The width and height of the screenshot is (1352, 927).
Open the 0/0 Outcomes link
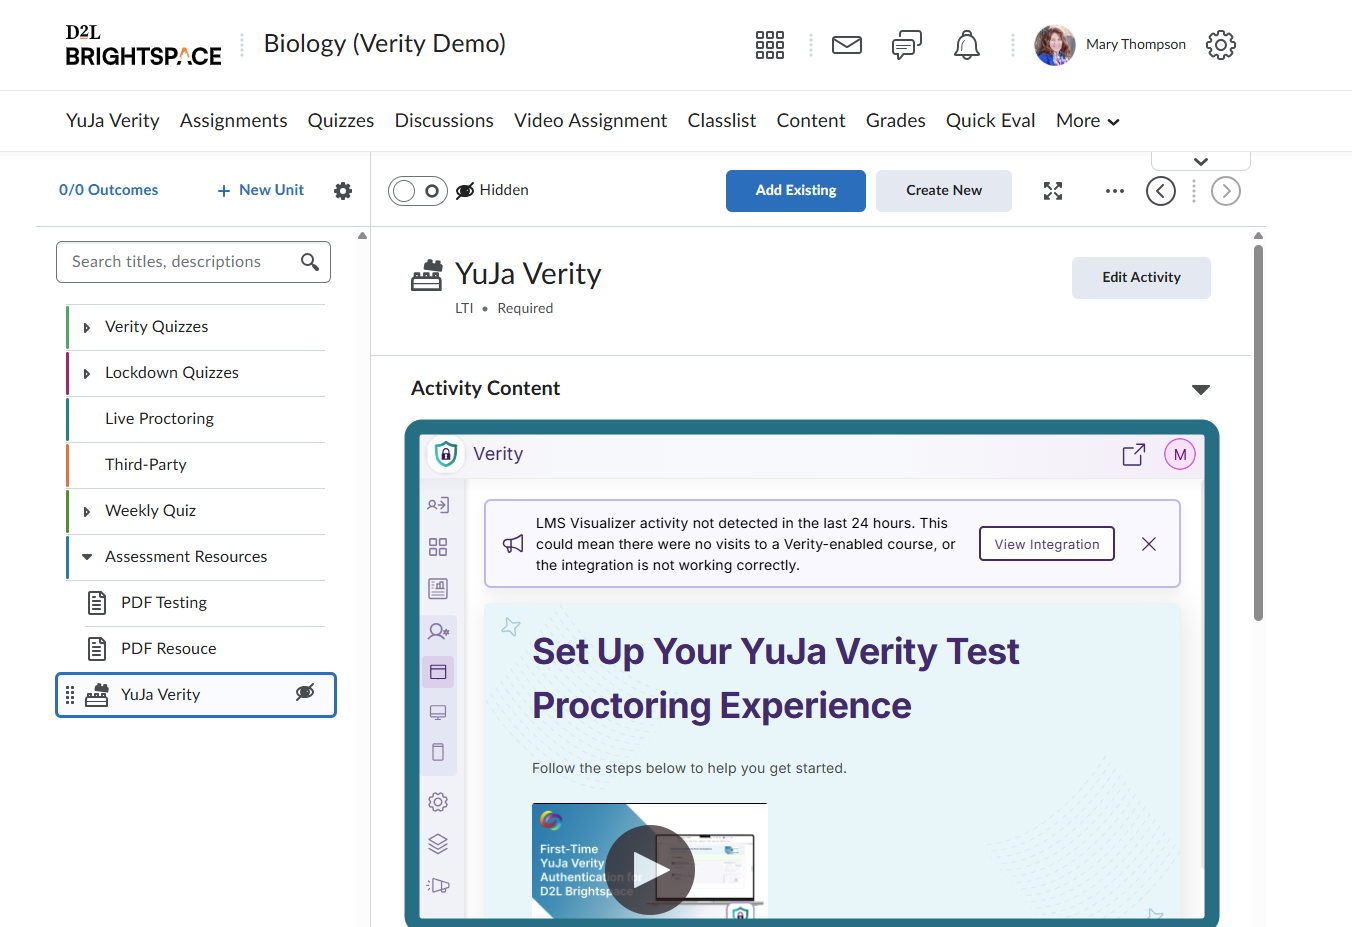109,190
